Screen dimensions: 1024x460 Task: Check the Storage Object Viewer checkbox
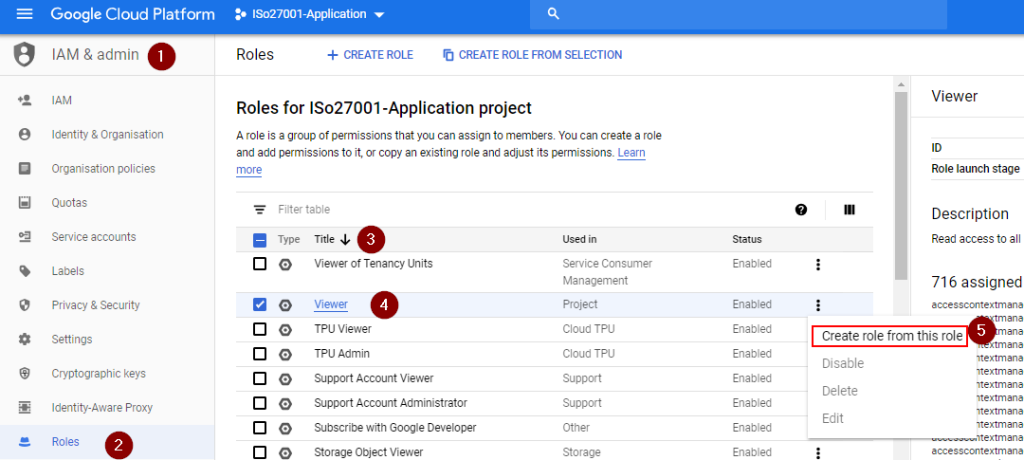point(260,452)
